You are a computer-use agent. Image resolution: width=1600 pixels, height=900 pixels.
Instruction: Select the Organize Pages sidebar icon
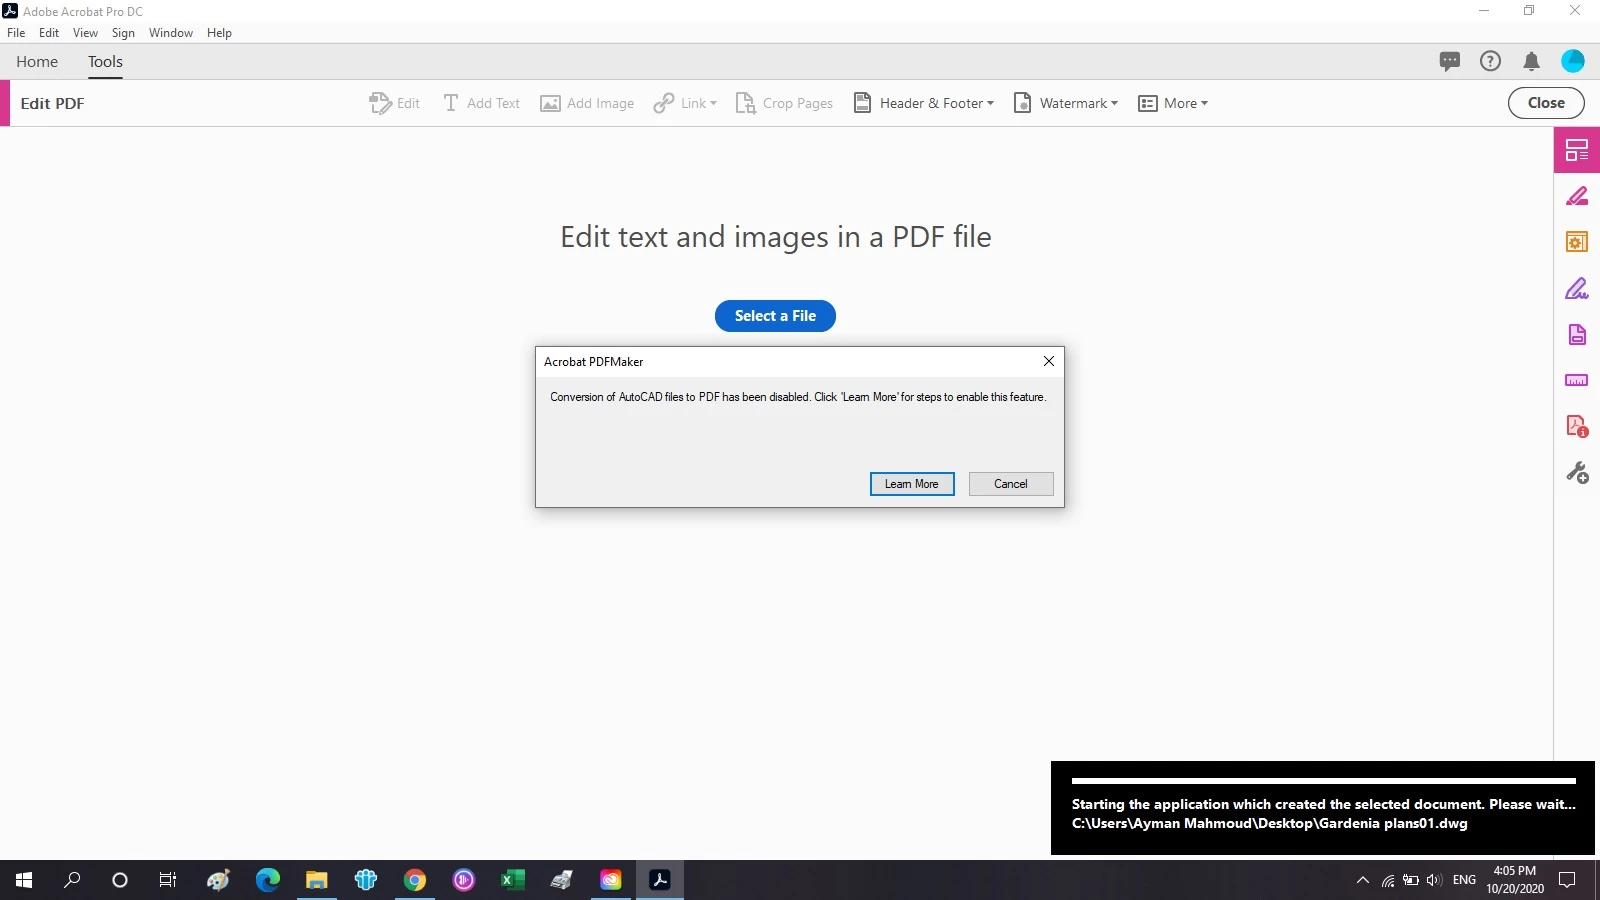tap(1577, 150)
